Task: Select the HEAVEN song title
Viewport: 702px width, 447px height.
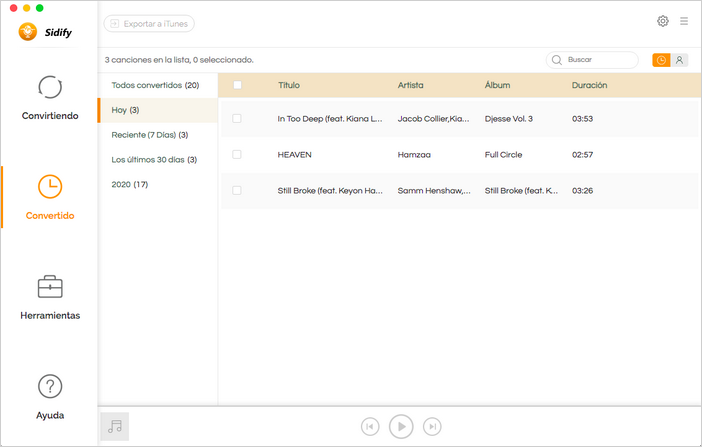Action: click(x=295, y=155)
